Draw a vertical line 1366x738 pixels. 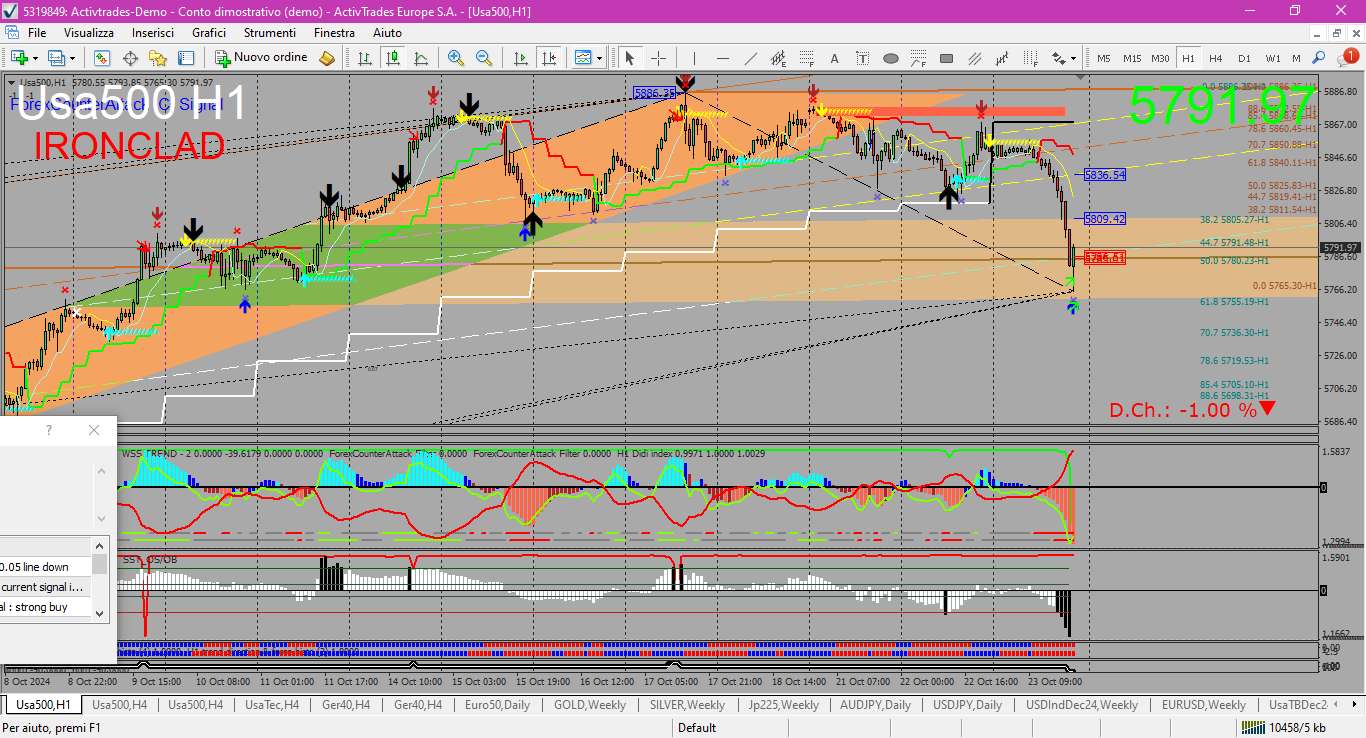click(694, 58)
